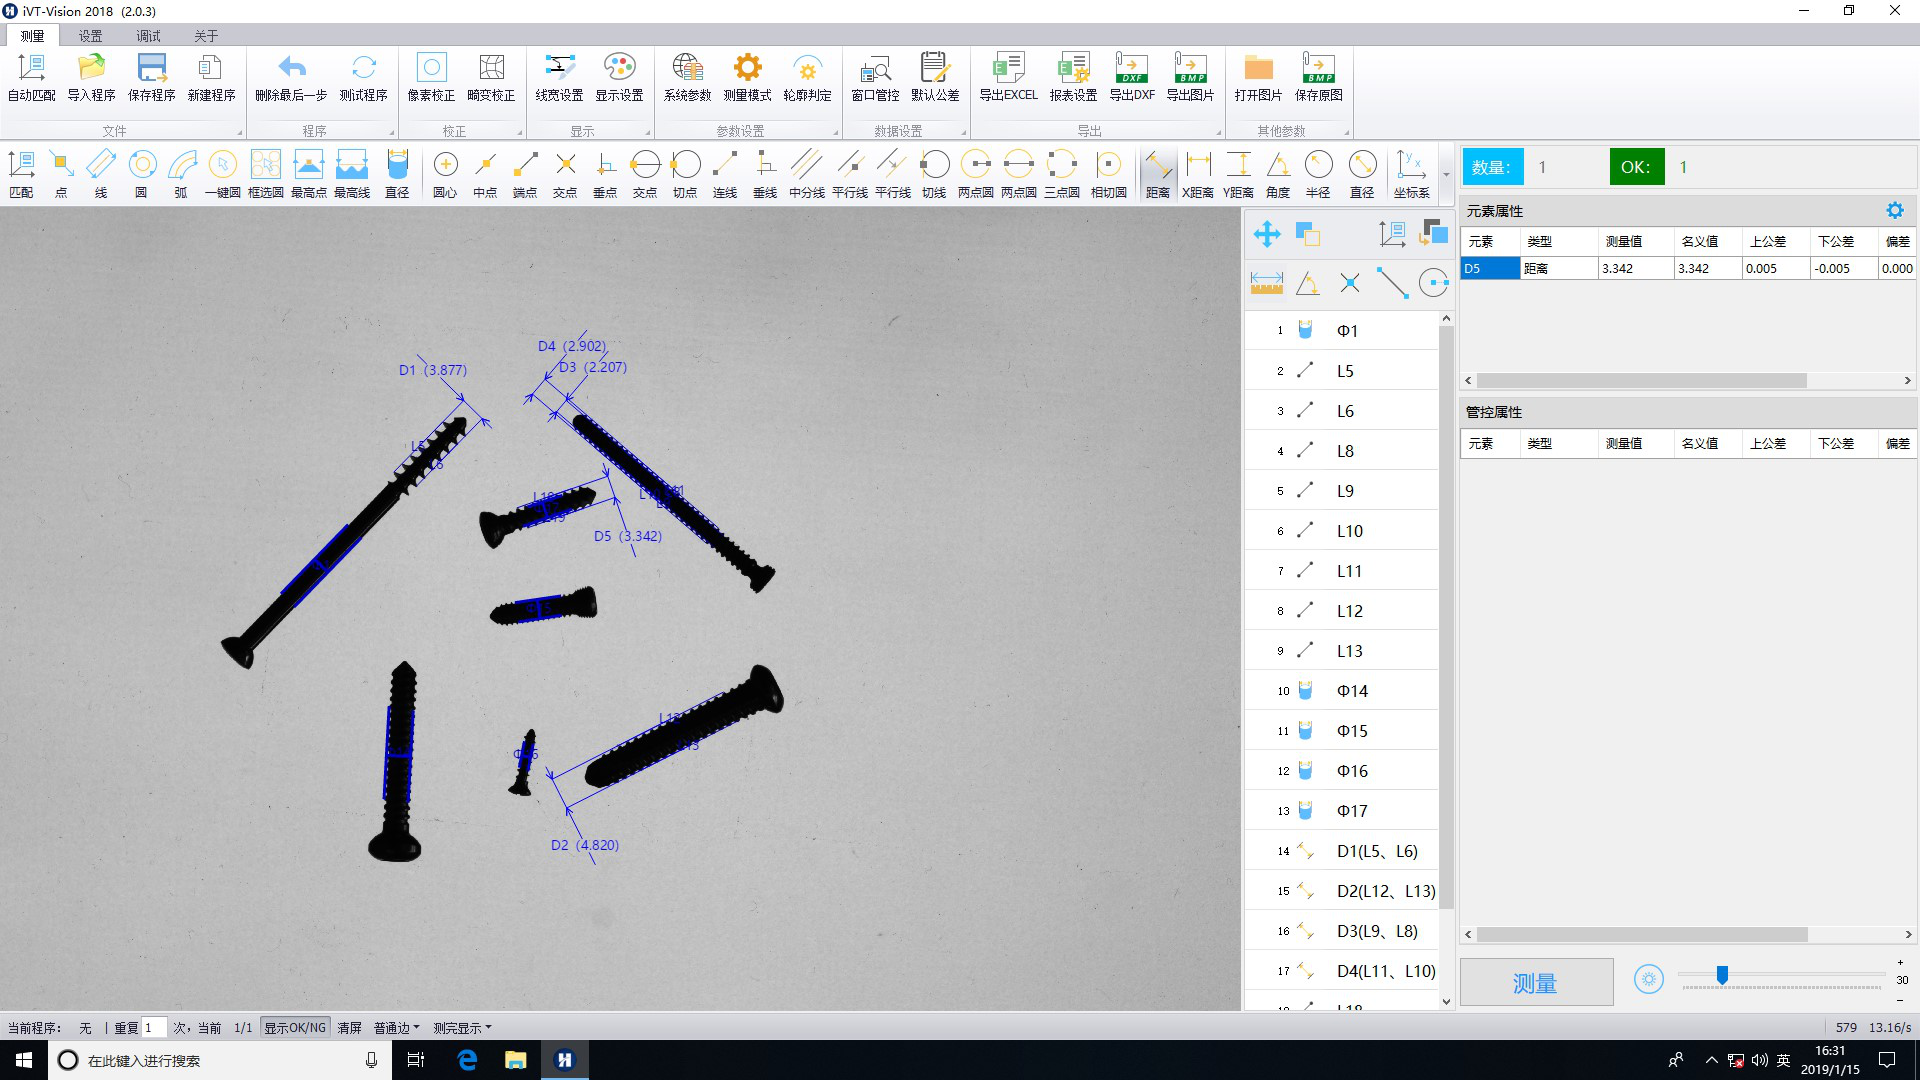Switch to the 设置 settings tab
The width and height of the screenshot is (1920, 1080).
point(90,35)
